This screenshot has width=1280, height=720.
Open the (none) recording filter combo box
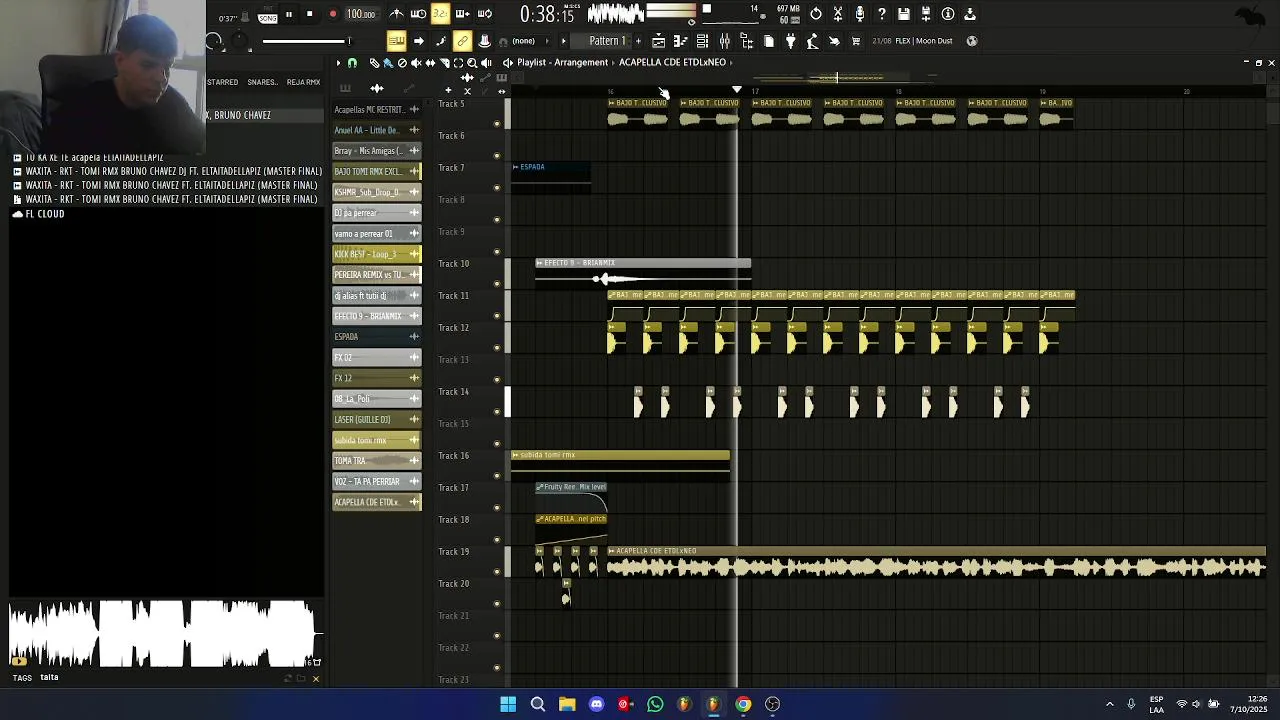click(x=529, y=41)
